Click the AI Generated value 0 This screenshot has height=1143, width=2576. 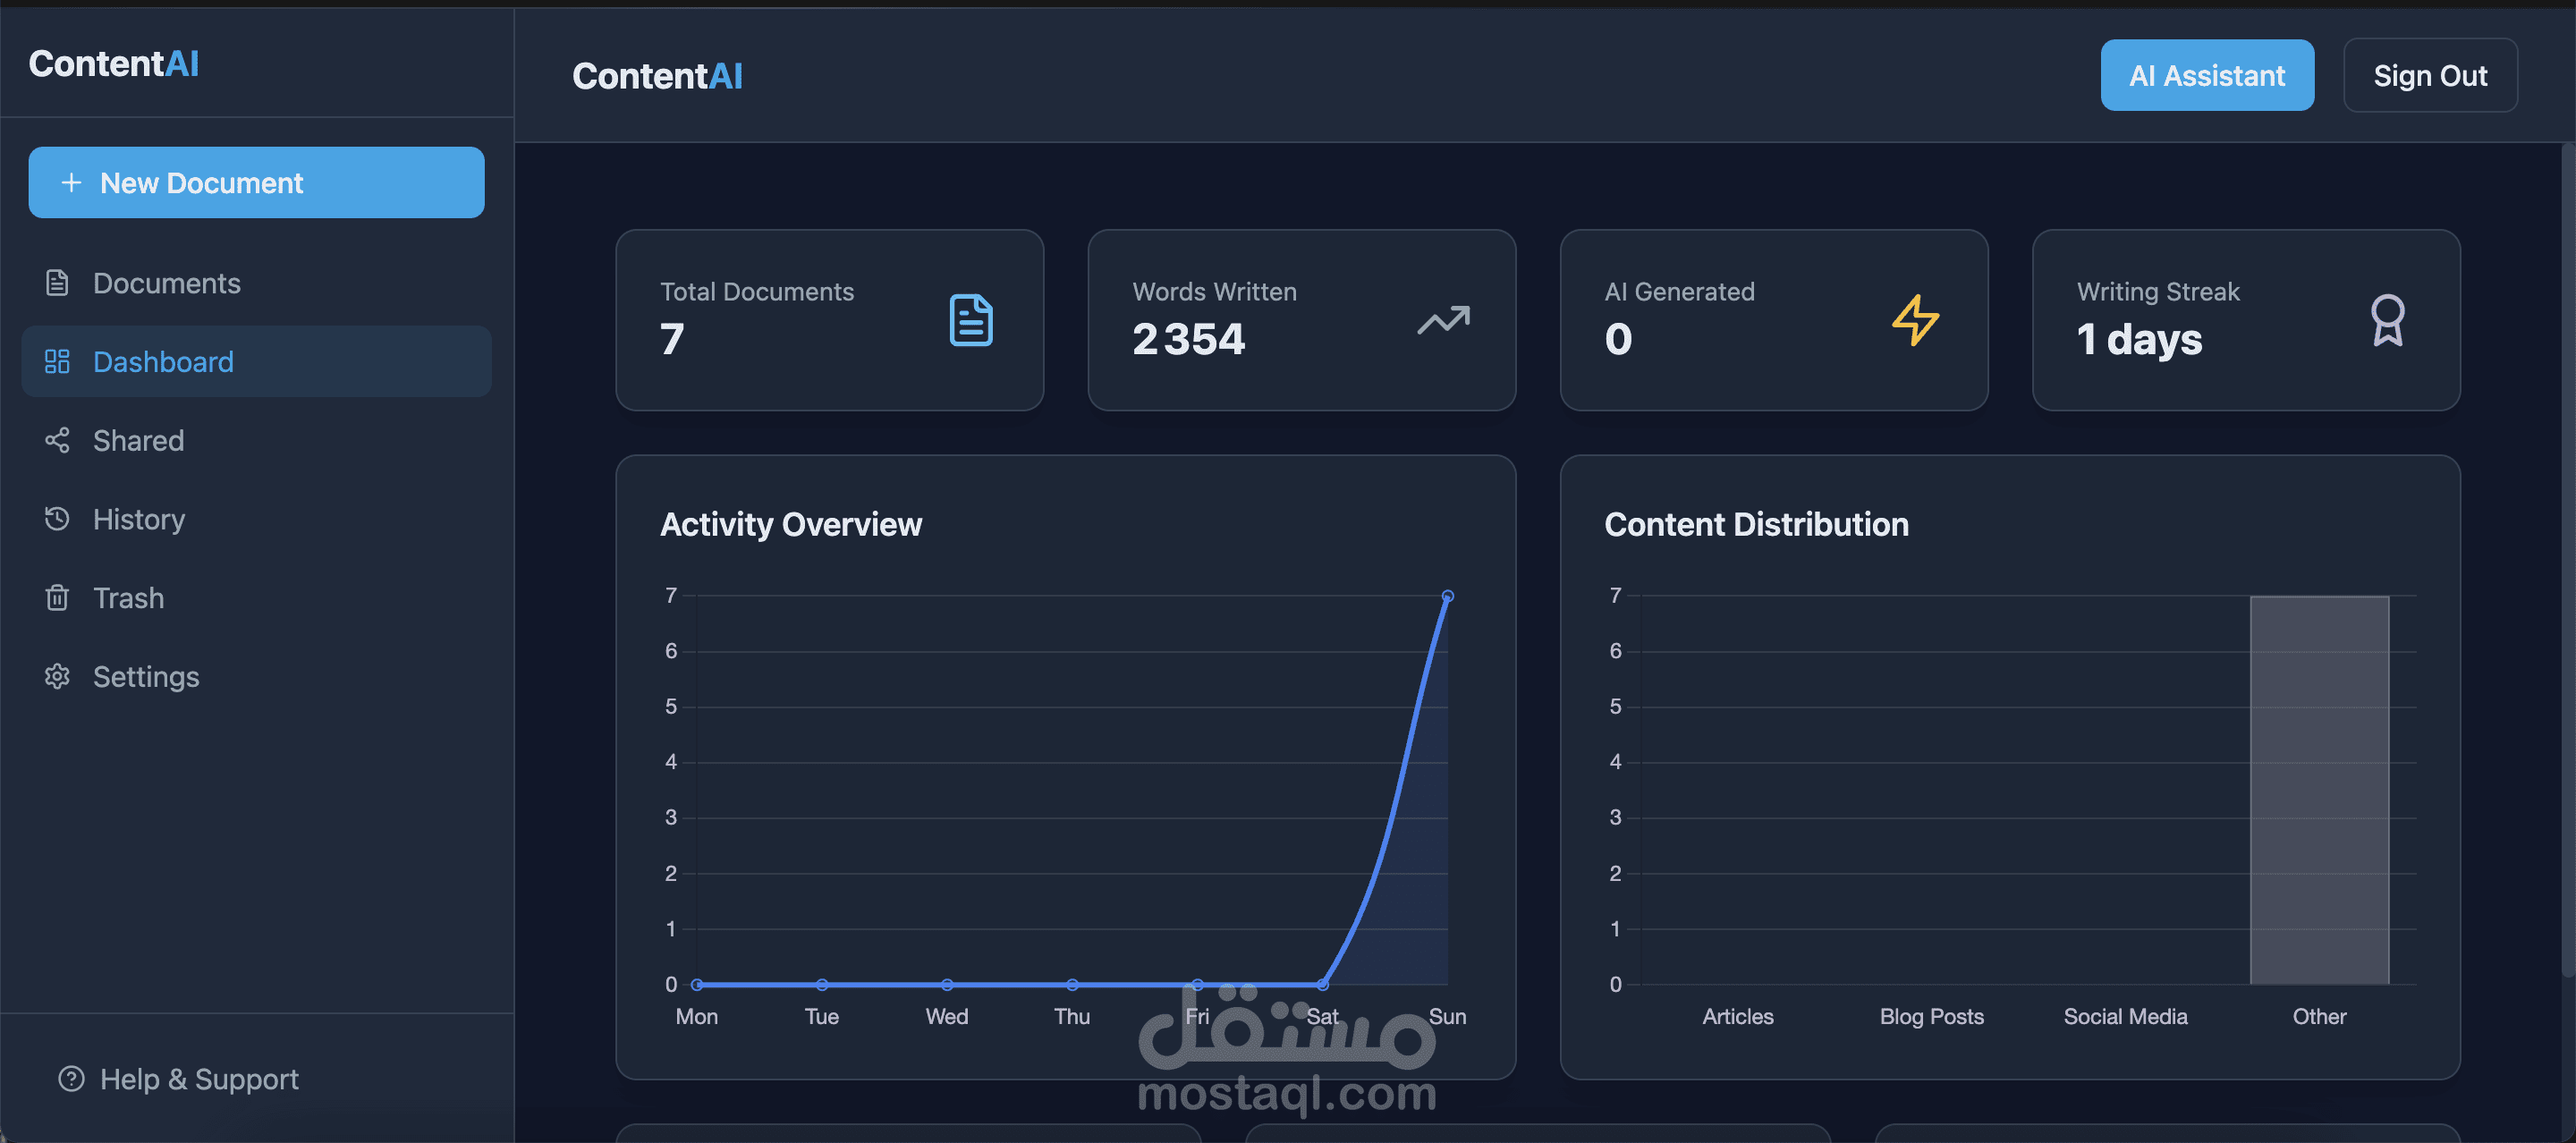point(1618,339)
